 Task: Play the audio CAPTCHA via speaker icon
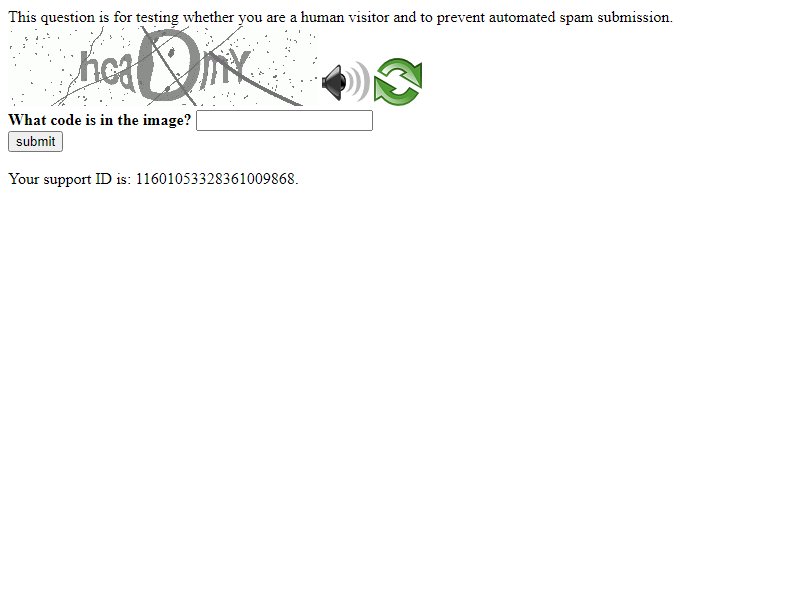(x=345, y=82)
